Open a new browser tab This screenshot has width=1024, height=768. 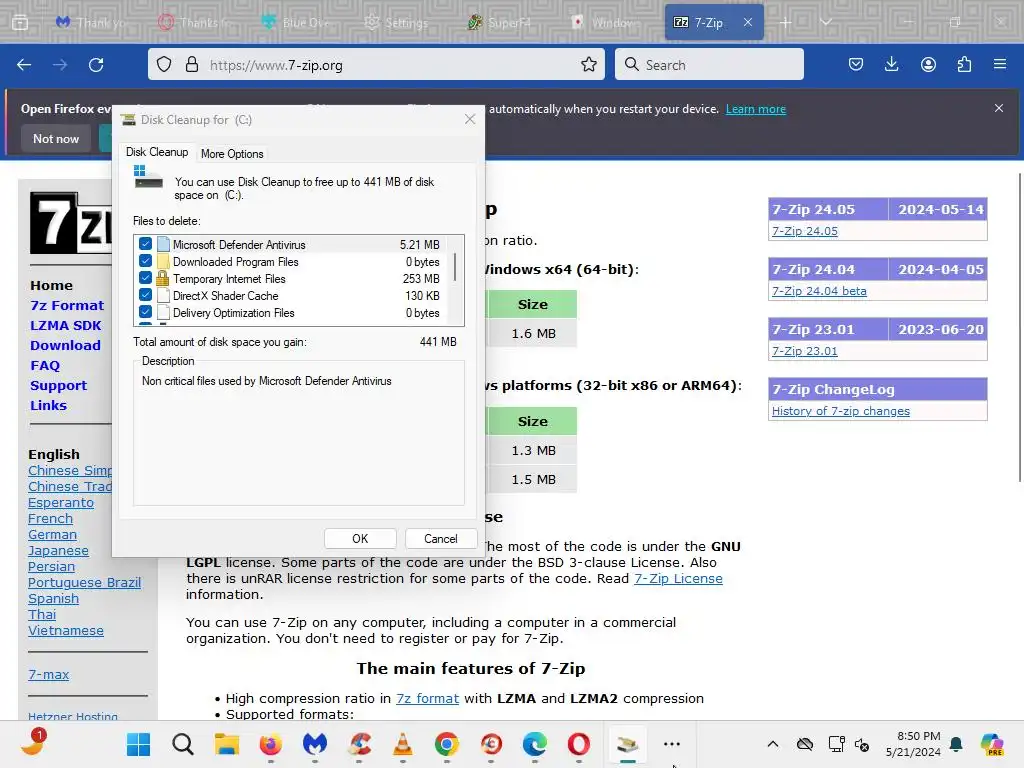click(x=786, y=23)
